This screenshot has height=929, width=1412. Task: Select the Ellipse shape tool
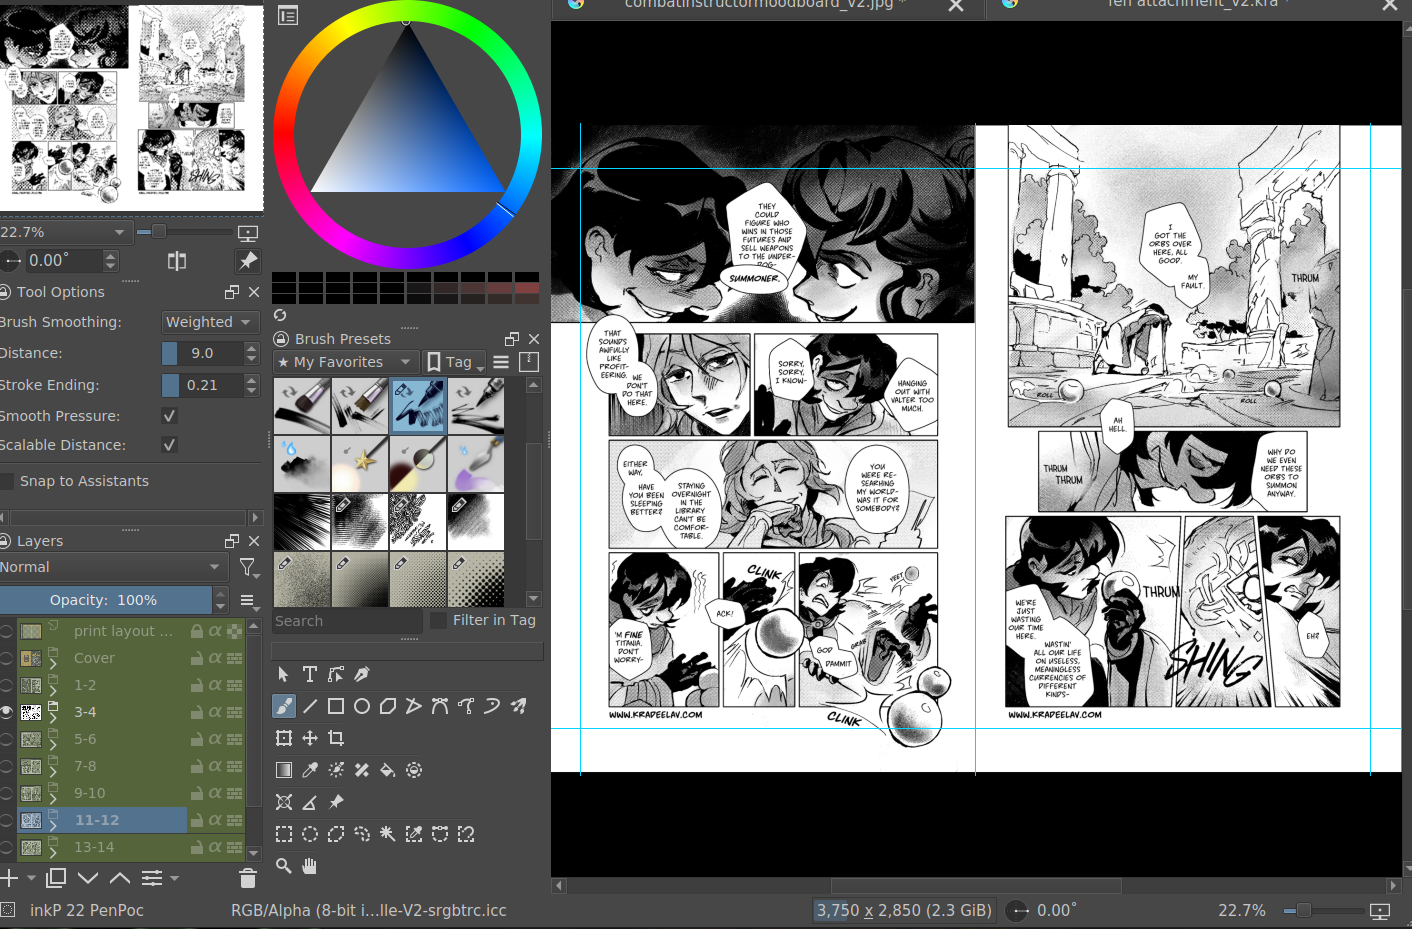pyautogui.click(x=362, y=706)
